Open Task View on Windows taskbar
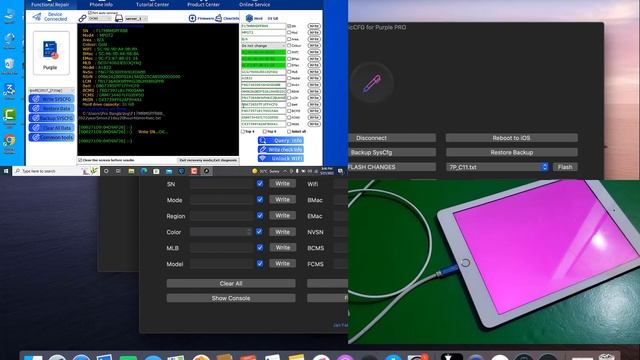Image resolution: width=640 pixels, height=360 pixels. coord(118,171)
